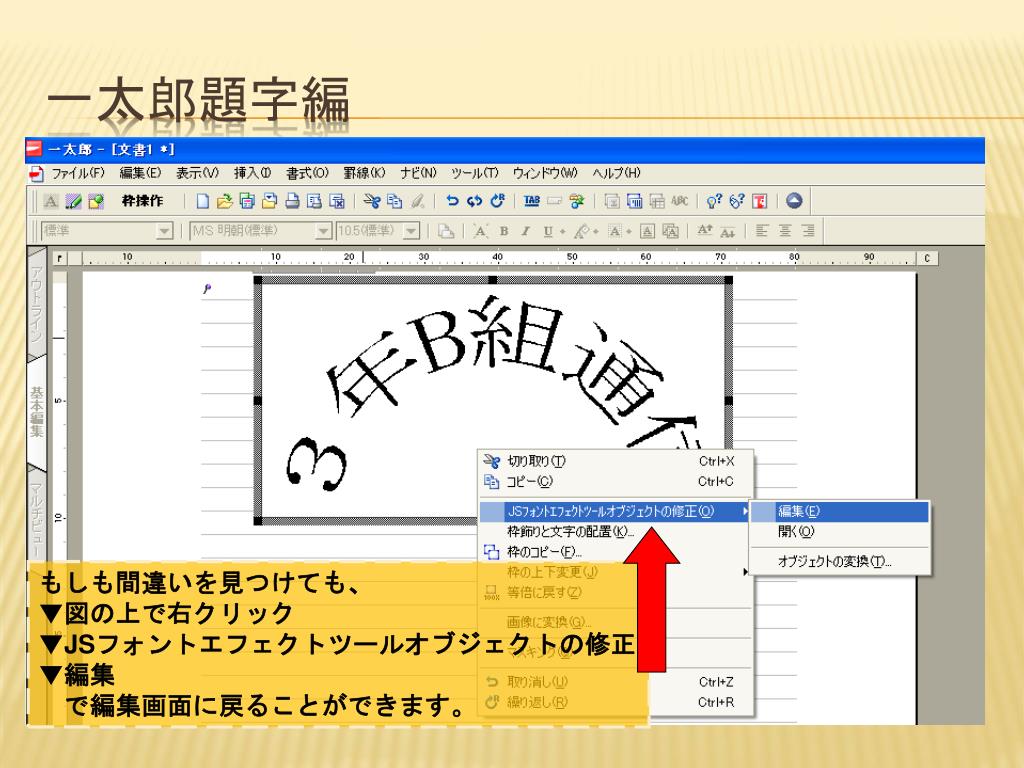This screenshot has width=1024, height=768.
Task: Click the align left icon
Action: tap(761, 231)
